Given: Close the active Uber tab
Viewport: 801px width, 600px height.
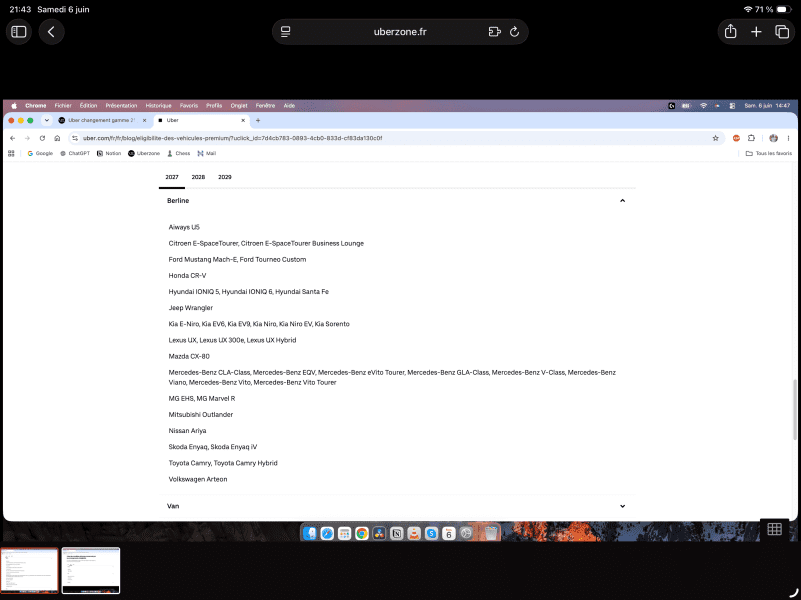Looking at the screenshot, I should tap(243, 121).
